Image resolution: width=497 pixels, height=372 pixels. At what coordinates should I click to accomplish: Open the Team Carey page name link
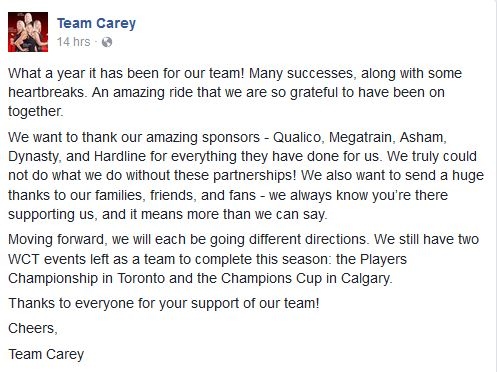pos(96,24)
